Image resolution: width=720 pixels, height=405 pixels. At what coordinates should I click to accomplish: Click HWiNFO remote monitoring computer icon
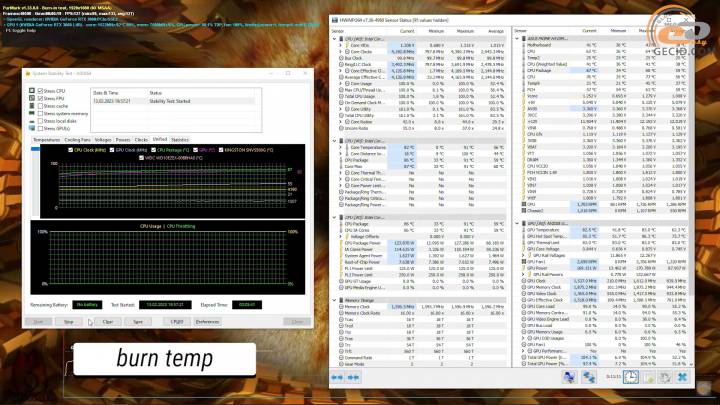click(569, 377)
